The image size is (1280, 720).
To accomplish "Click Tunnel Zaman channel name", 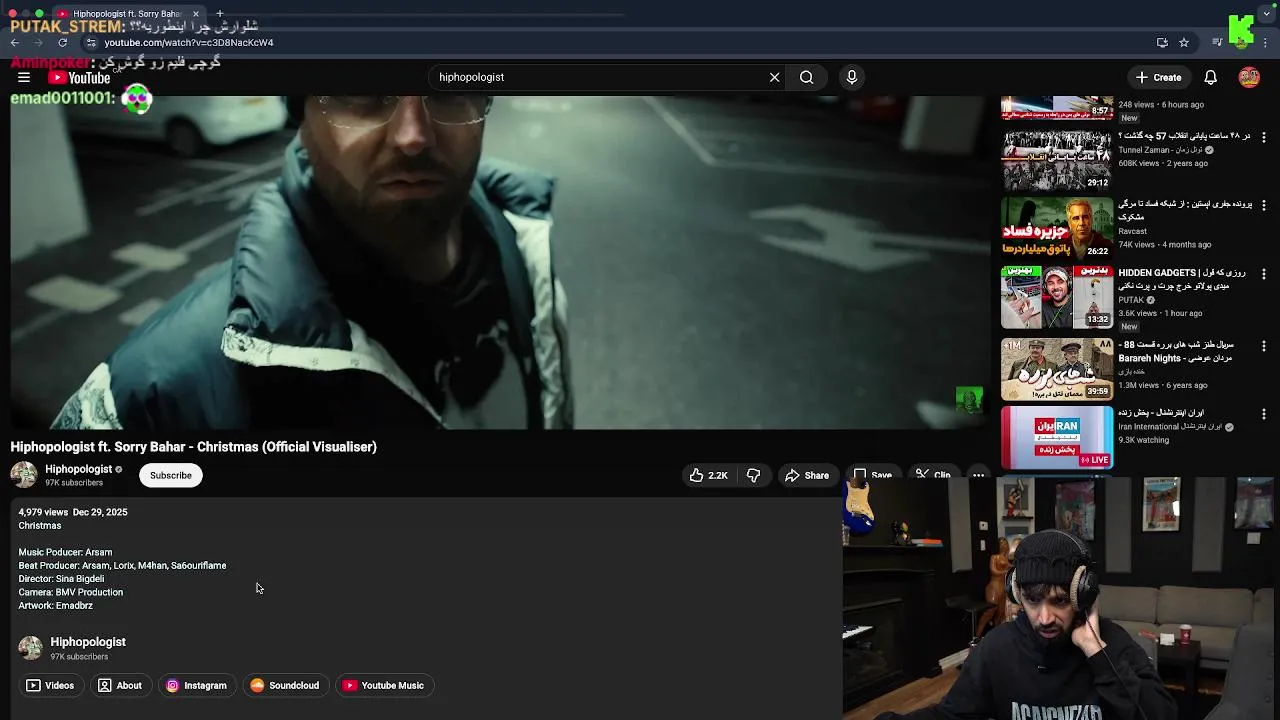I will (1160, 150).
